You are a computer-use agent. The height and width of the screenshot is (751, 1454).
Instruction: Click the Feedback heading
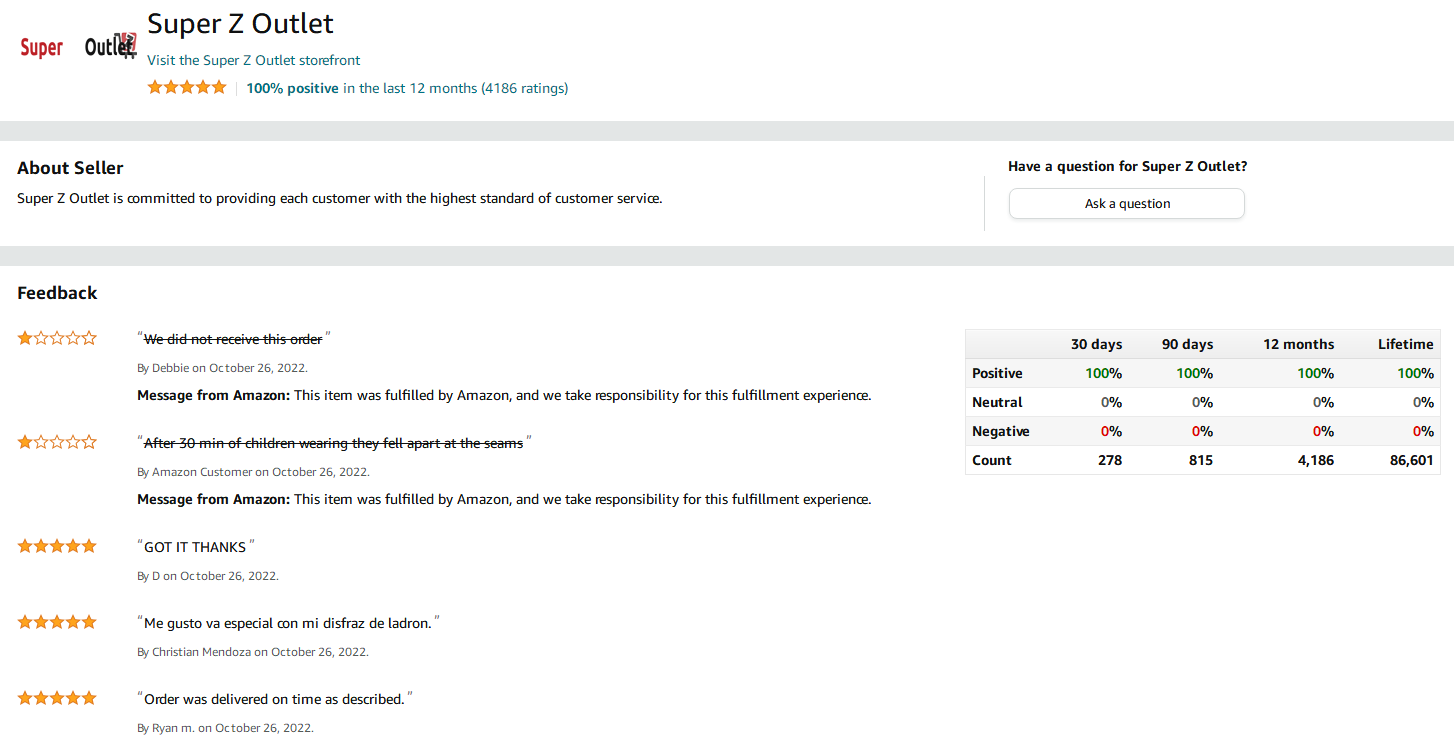pyautogui.click(x=57, y=293)
